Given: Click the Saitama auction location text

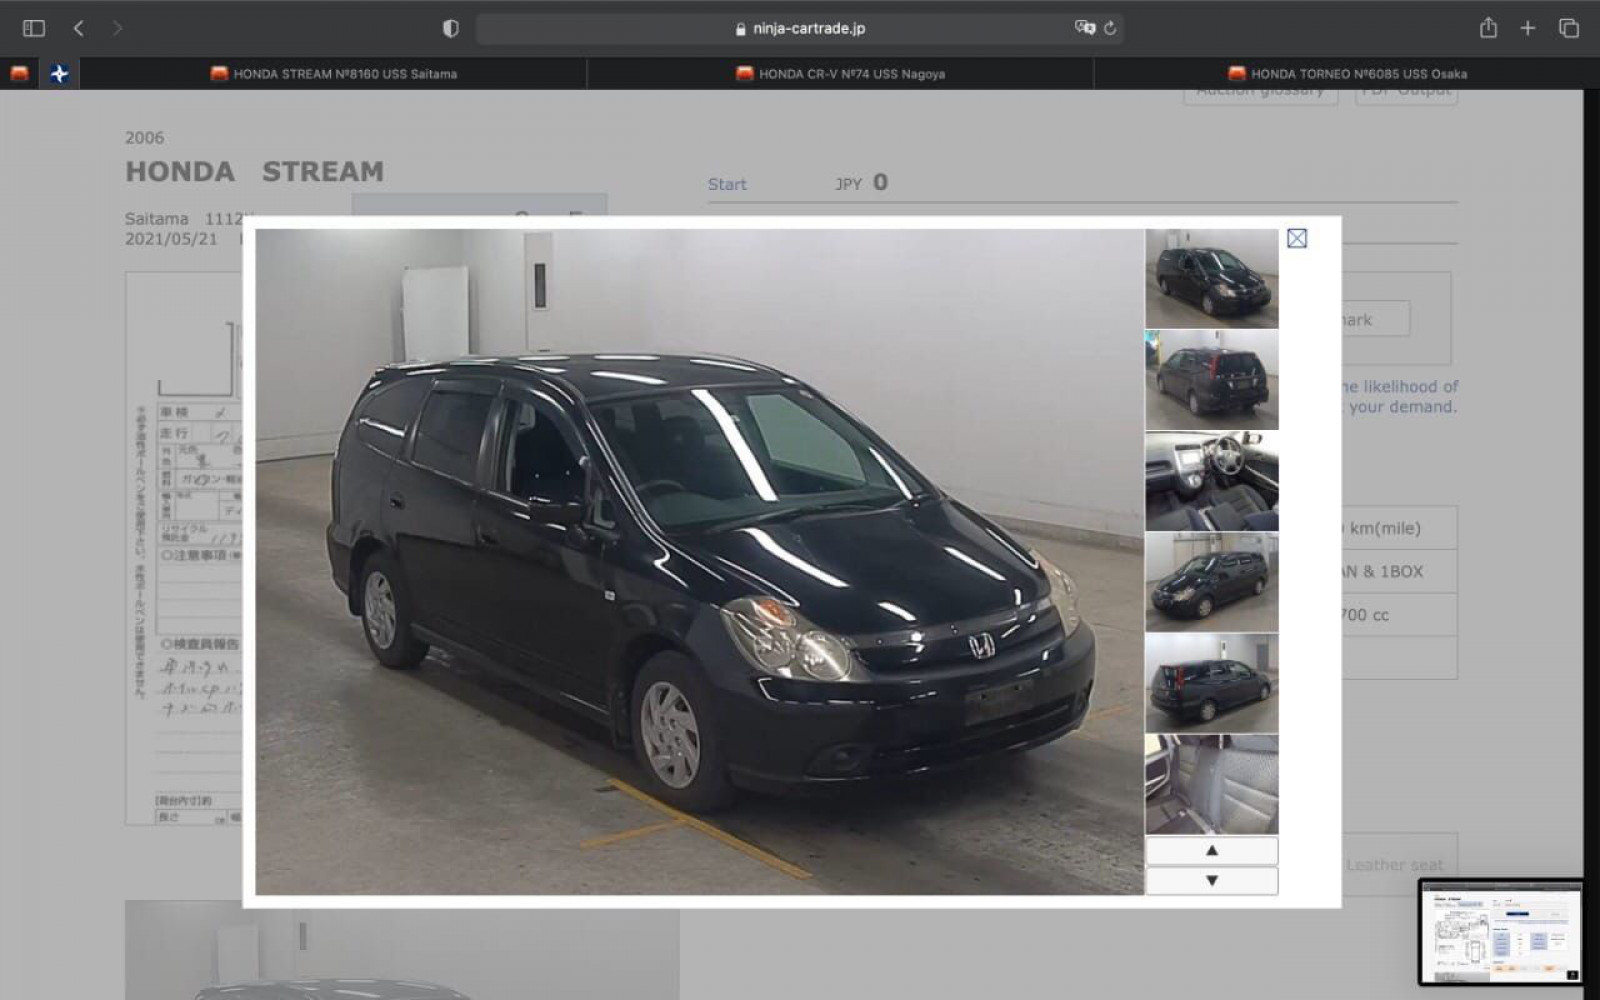Looking at the screenshot, I should point(156,218).
